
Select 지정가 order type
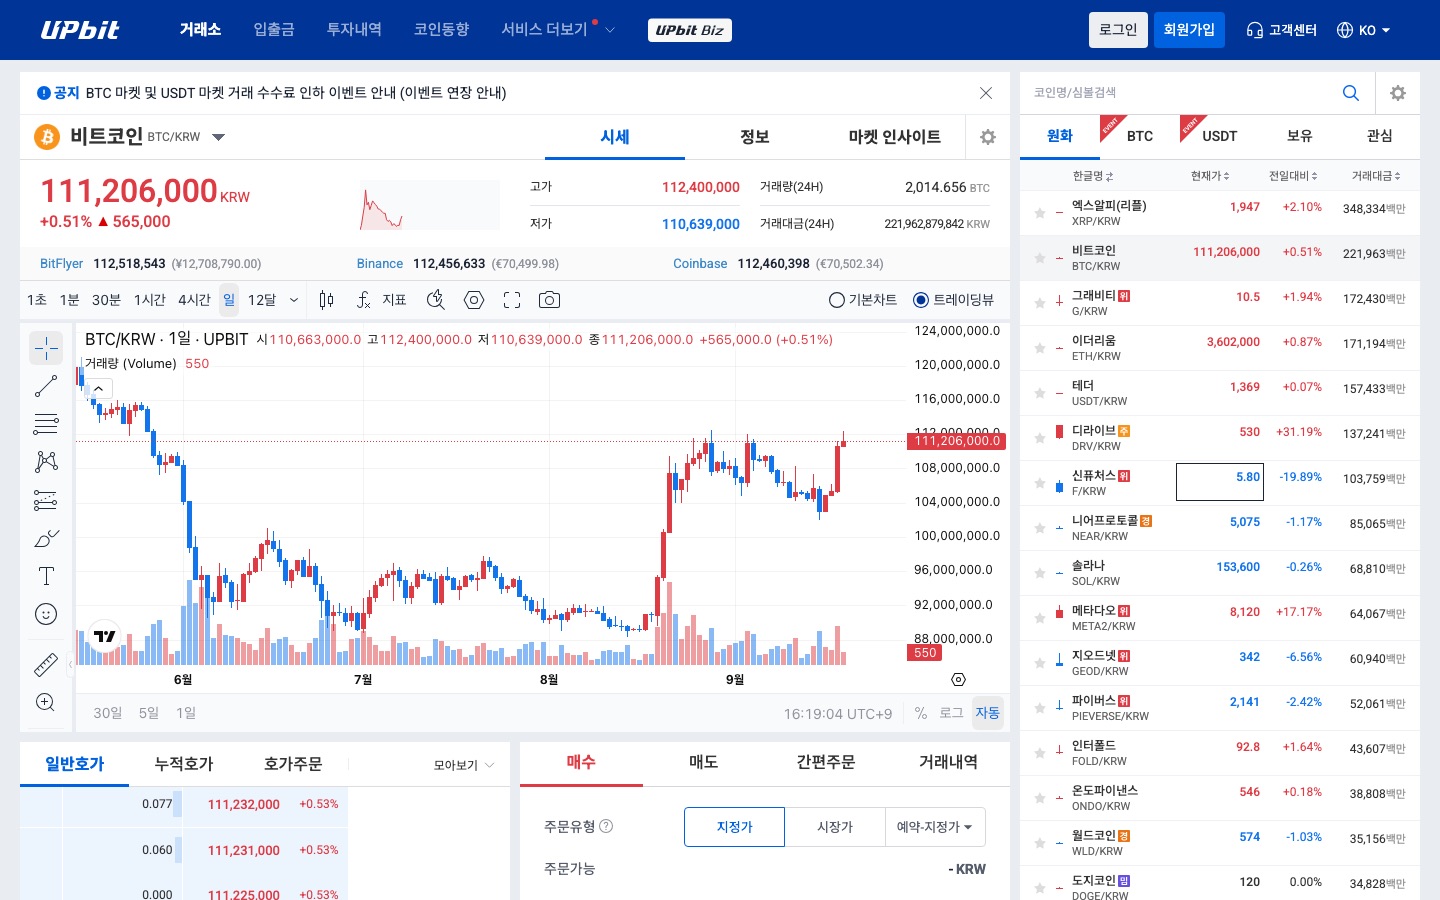click(x=735, y=827)
